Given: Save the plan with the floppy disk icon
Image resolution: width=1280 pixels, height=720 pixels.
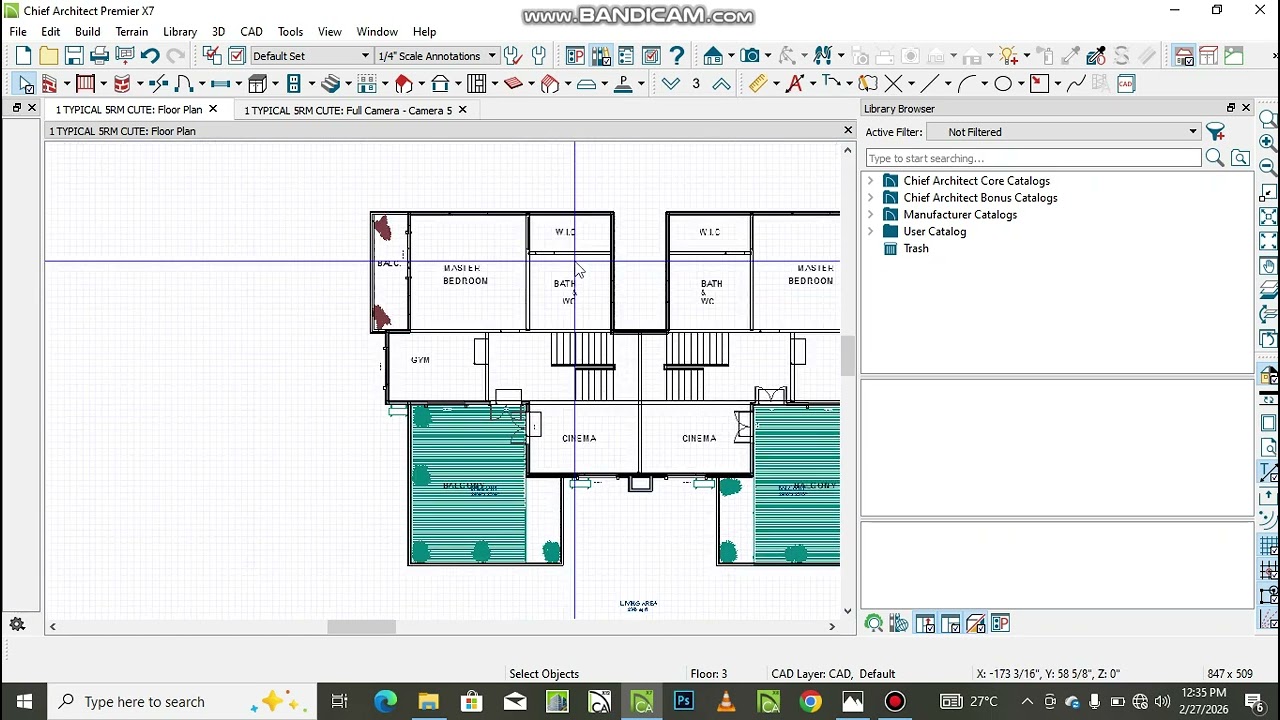Looking at the screenshot, I should (74, 56).
